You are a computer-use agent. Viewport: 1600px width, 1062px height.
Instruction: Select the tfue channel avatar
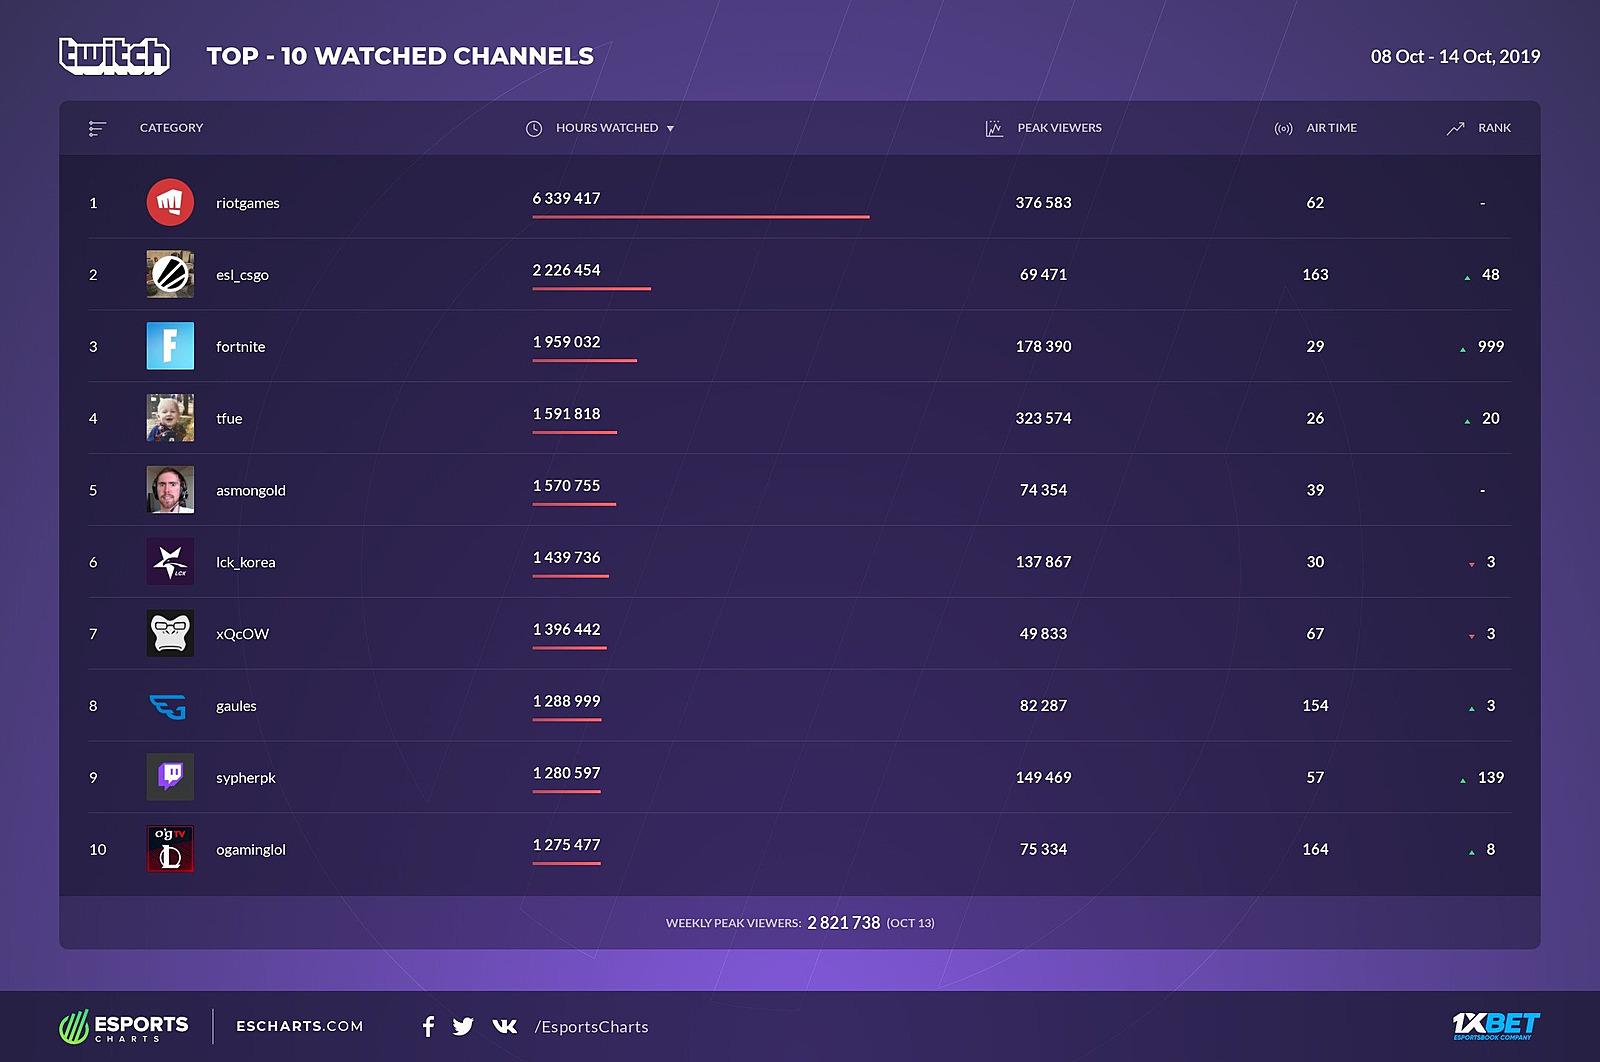pos(170,418)
